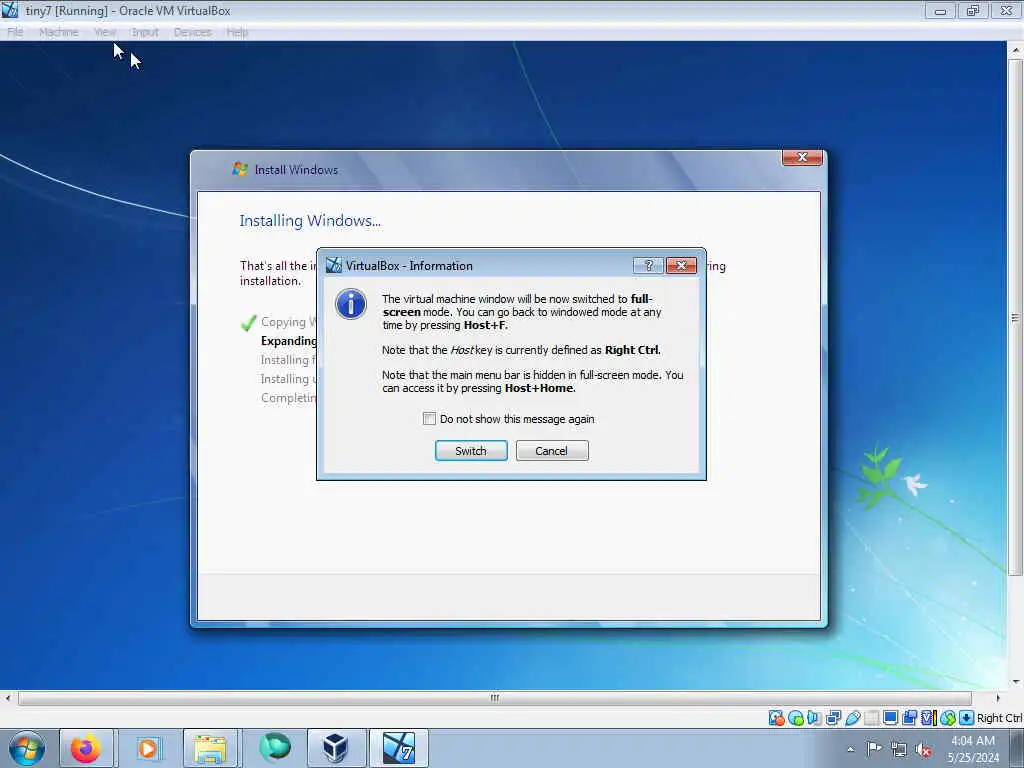1024x768 pixels.
Task: Click the taskbar clock showing 4:04 AM
Action: [x=973, y=749]
